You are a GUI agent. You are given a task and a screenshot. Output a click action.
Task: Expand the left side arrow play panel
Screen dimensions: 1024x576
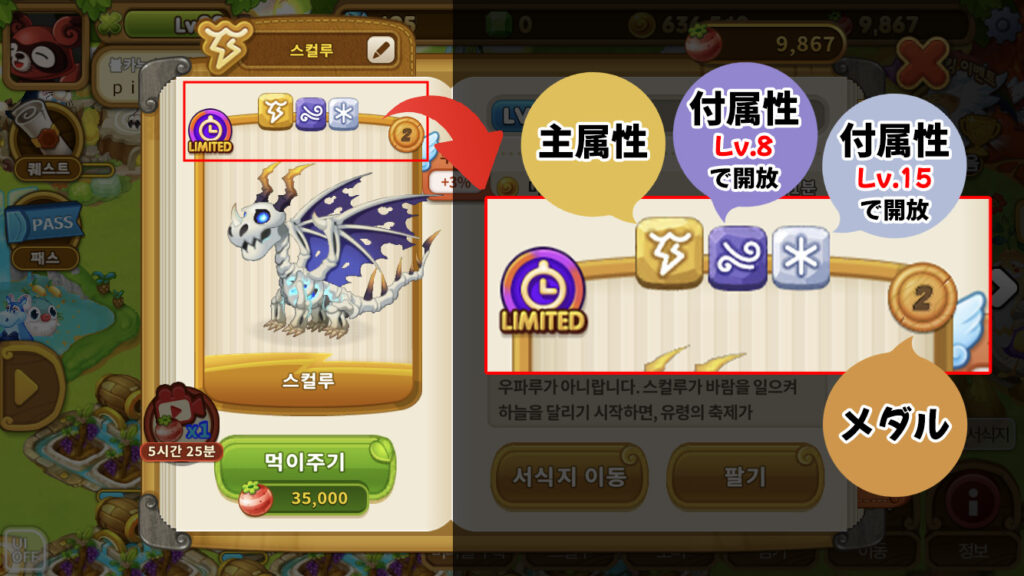27,387
